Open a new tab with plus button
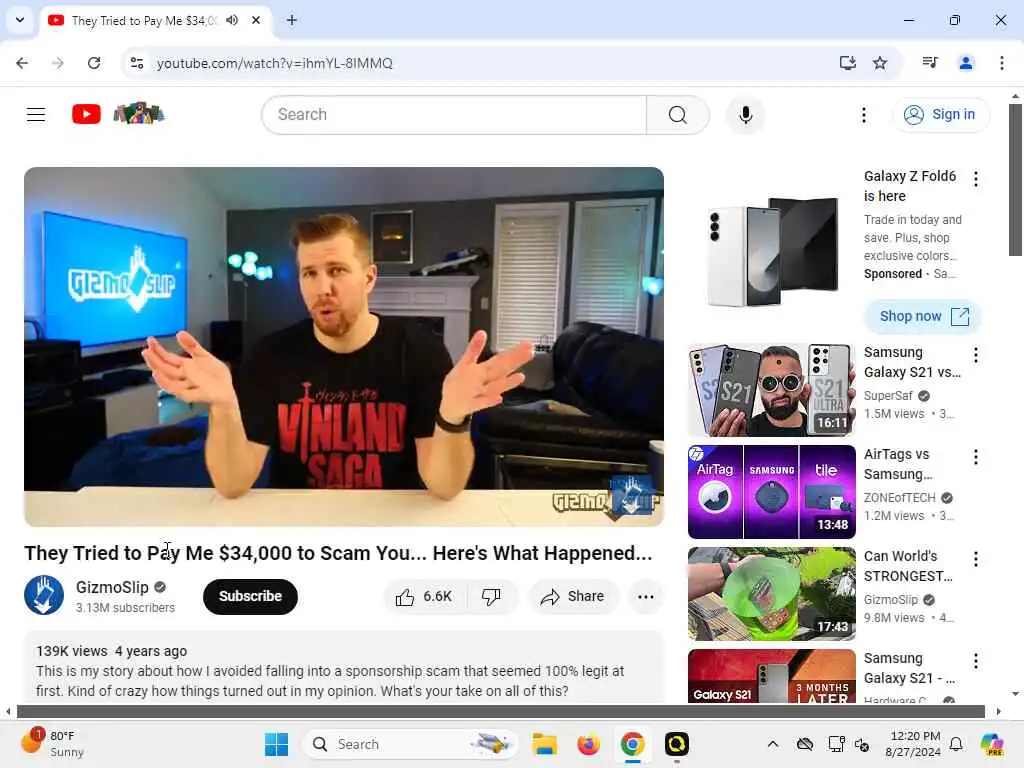 [x=292, y=20]
